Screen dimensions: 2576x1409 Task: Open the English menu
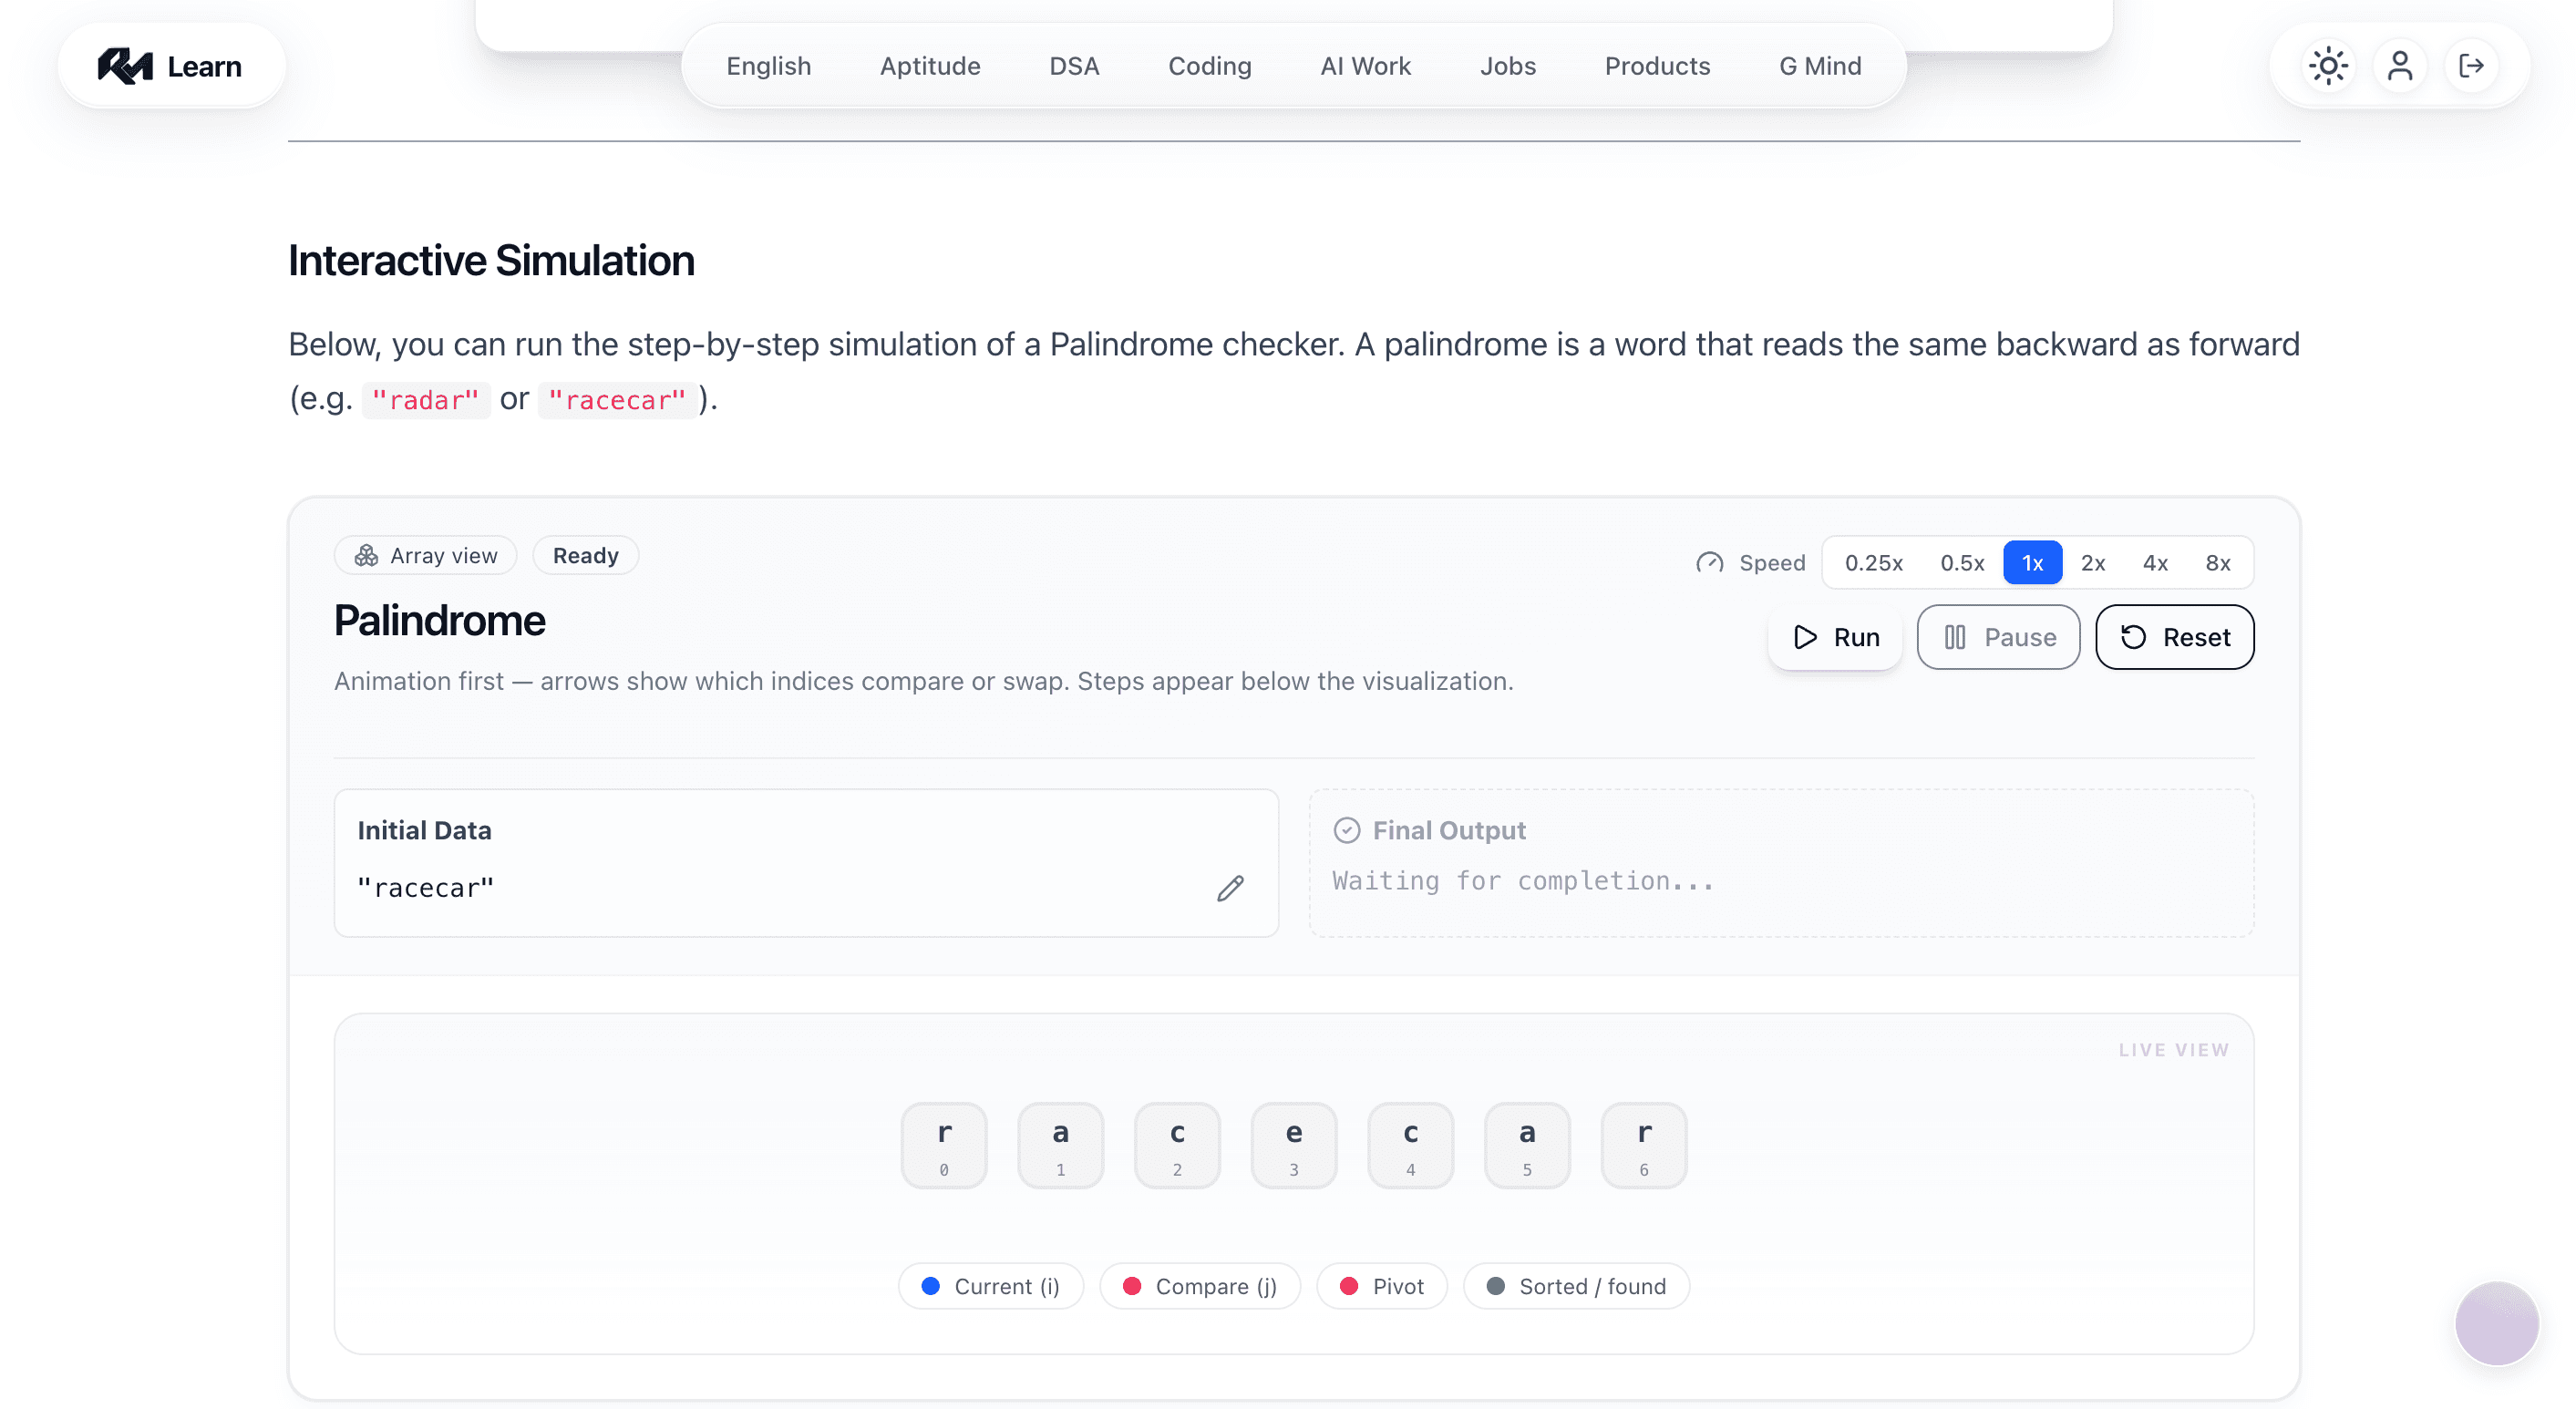click(768, 66)
